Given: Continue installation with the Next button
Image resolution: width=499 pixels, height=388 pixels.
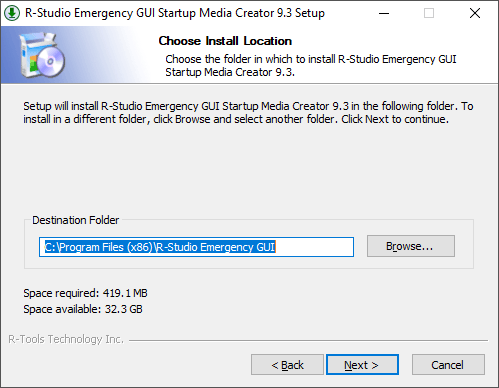Looking at the screenshot, I should (362, 365).
